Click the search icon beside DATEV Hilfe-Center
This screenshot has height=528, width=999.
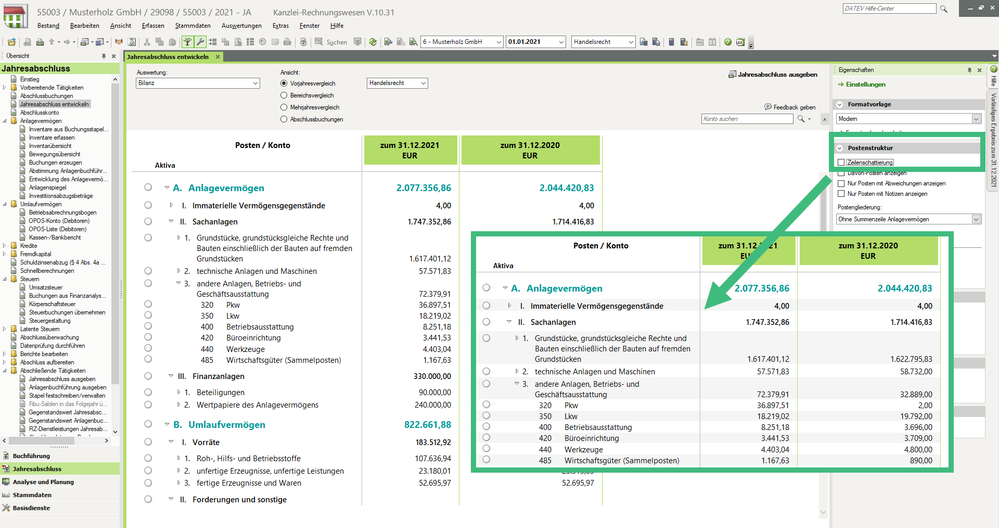coord(944,9)
